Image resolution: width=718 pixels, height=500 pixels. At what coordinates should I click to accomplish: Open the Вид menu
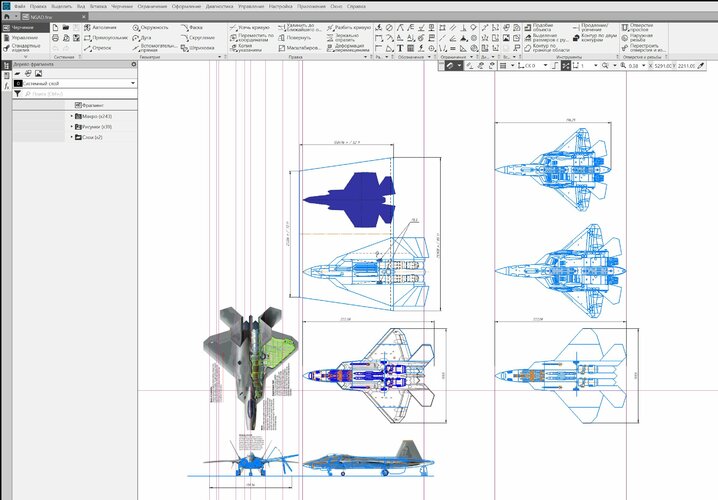point(81,6)
